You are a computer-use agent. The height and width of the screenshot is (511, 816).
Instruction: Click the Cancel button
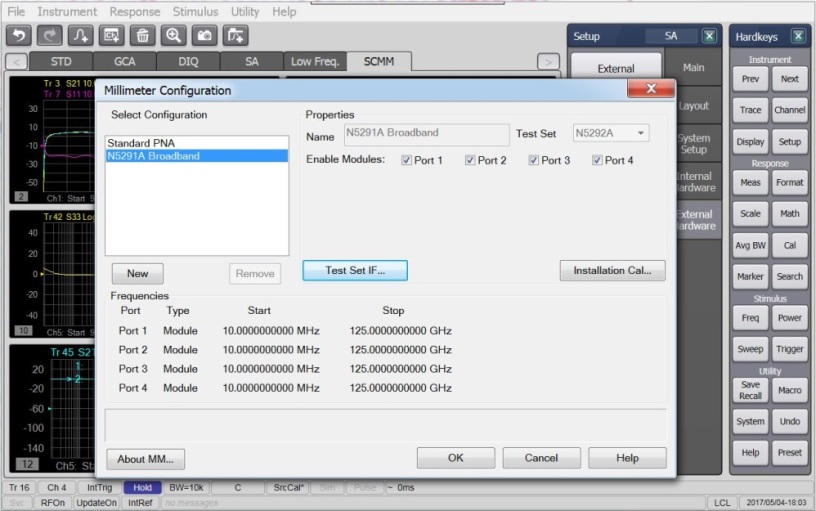pos(541,458)
